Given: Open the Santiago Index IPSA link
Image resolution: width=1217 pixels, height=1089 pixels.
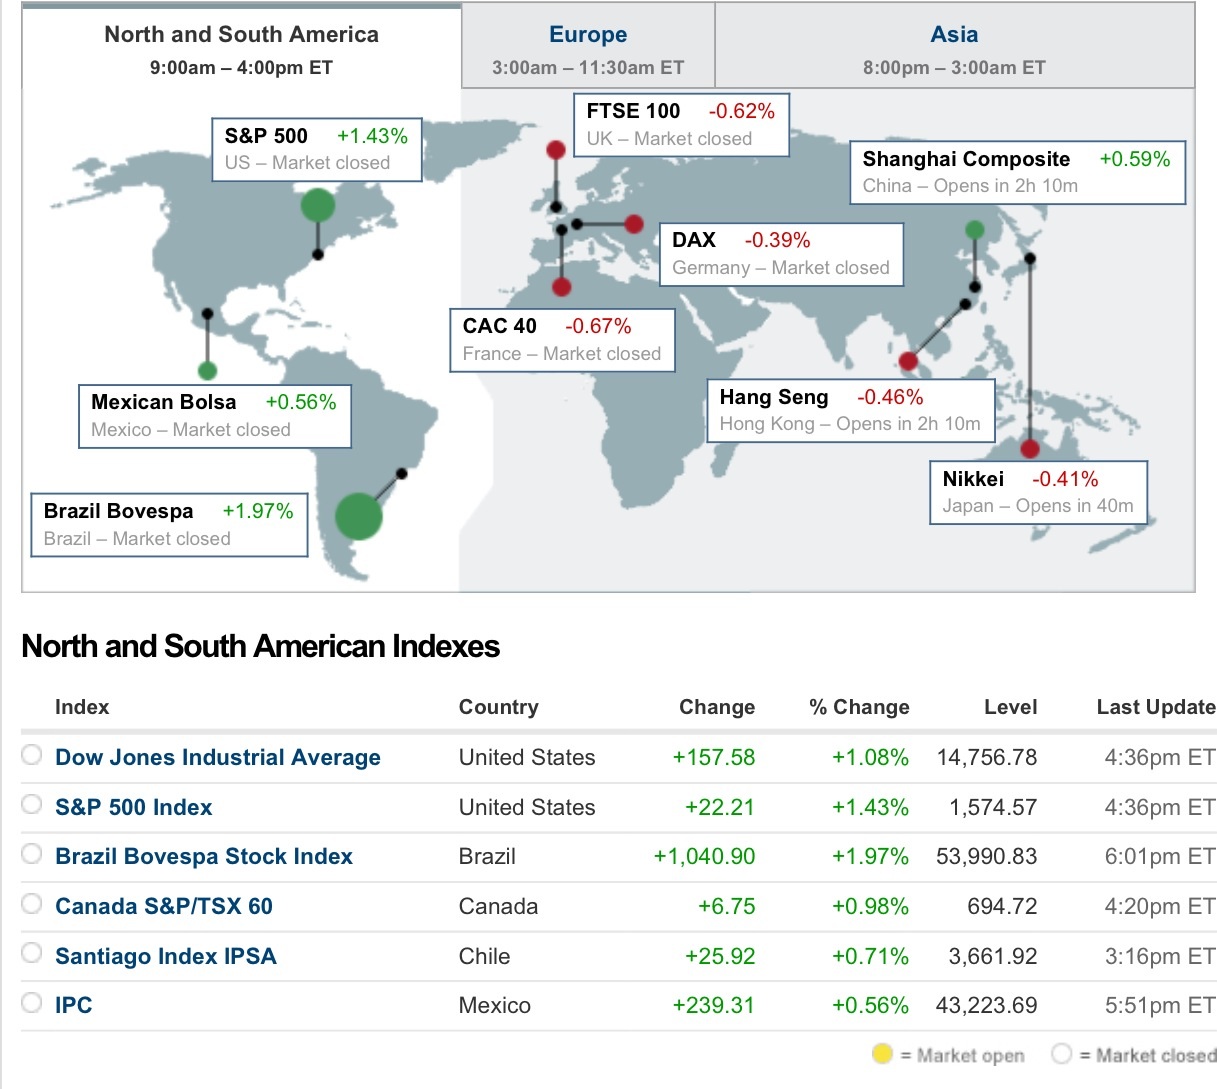Looking at the screenshot, I should [166, 956].
